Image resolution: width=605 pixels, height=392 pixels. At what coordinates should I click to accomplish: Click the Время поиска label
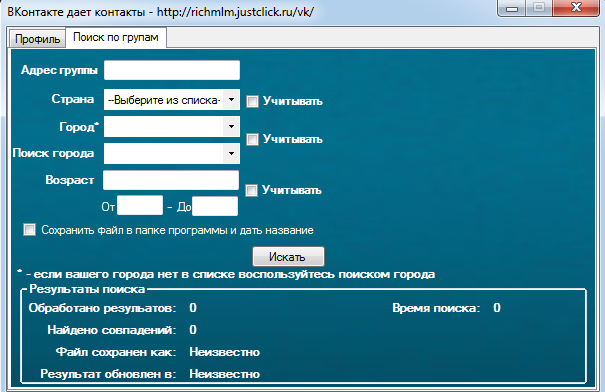(x=436, y=308)
